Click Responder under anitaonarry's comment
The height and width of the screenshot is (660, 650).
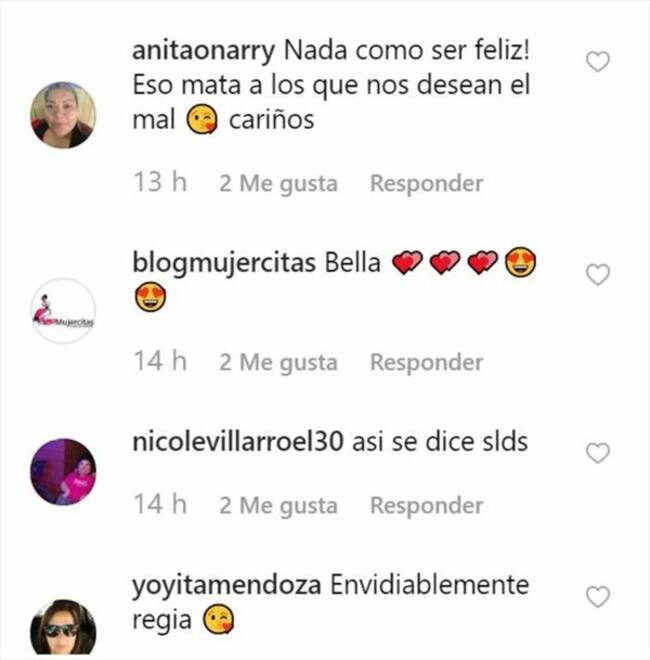pyautogui.click(x=426, y=184)
